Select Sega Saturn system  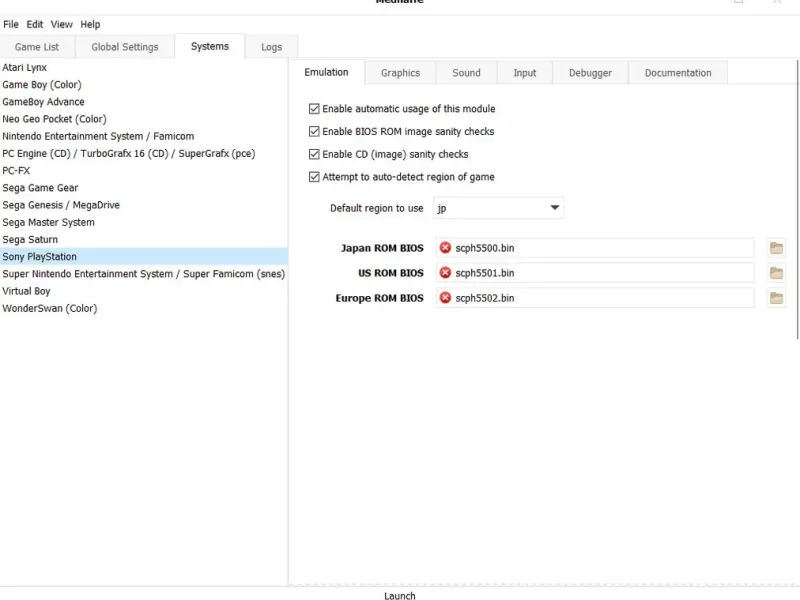144,239
